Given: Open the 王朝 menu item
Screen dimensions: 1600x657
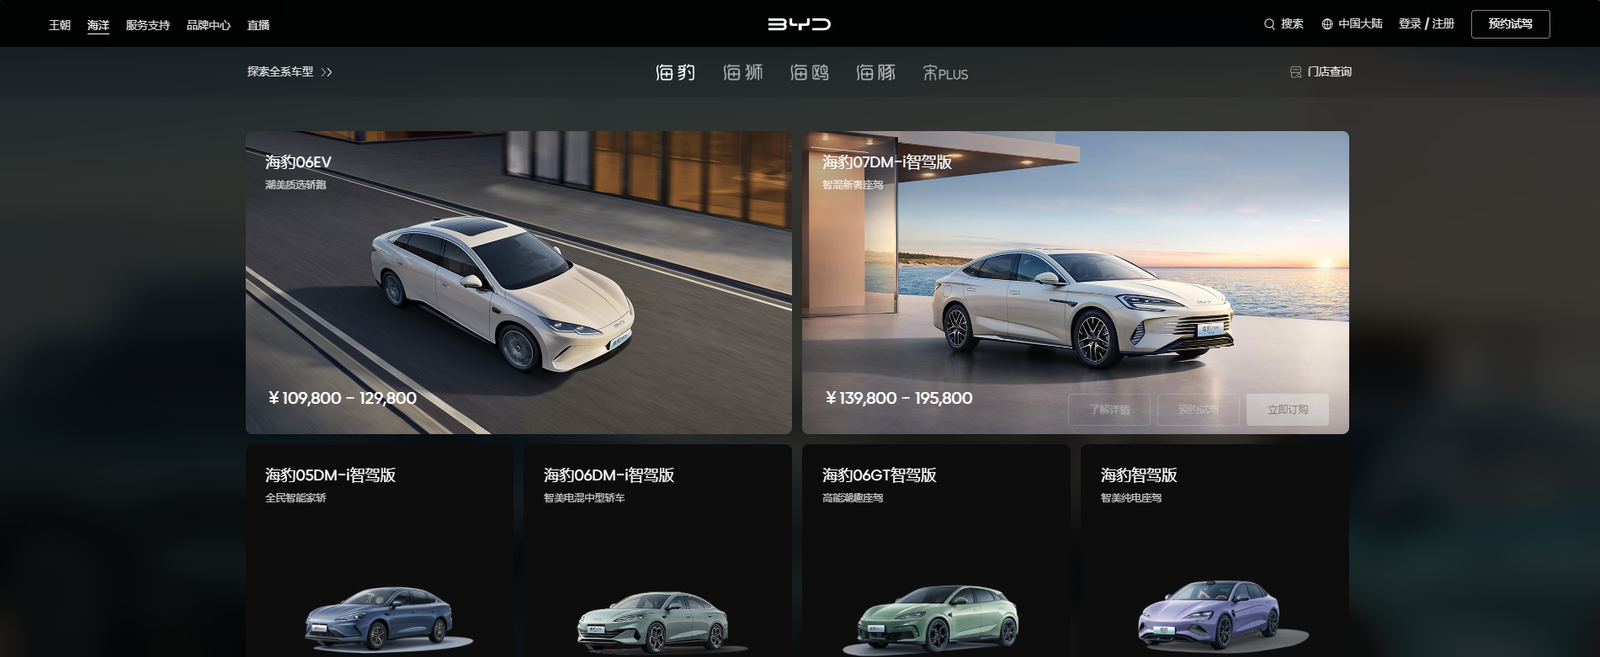Looking at the screenshot, I should coord(60,25).
